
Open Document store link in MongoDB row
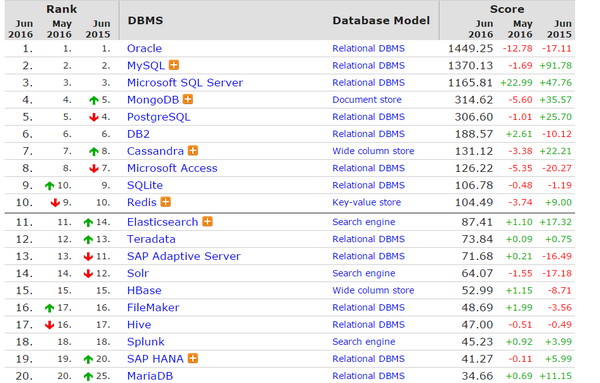click(367, 100)
